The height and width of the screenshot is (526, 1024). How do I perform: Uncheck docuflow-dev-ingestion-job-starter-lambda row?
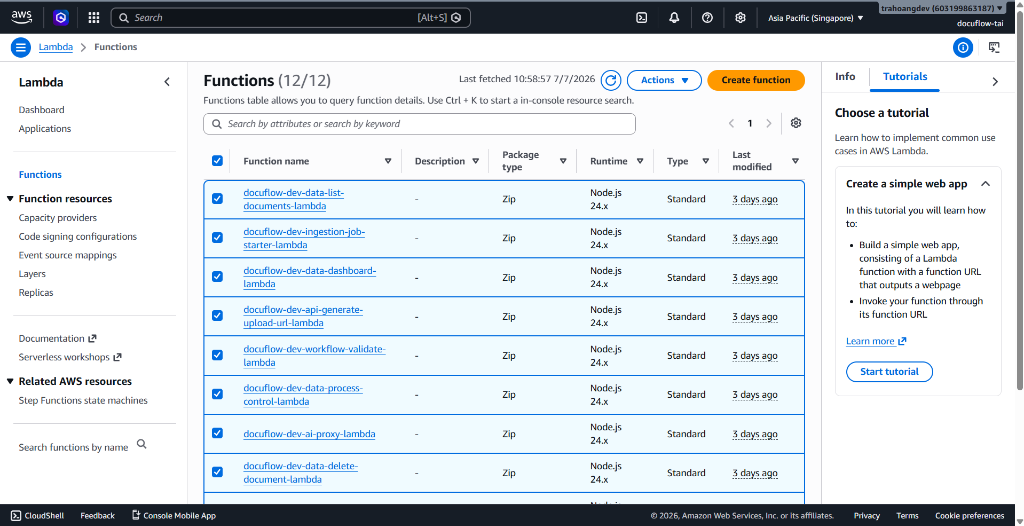[x=217, y=238]
